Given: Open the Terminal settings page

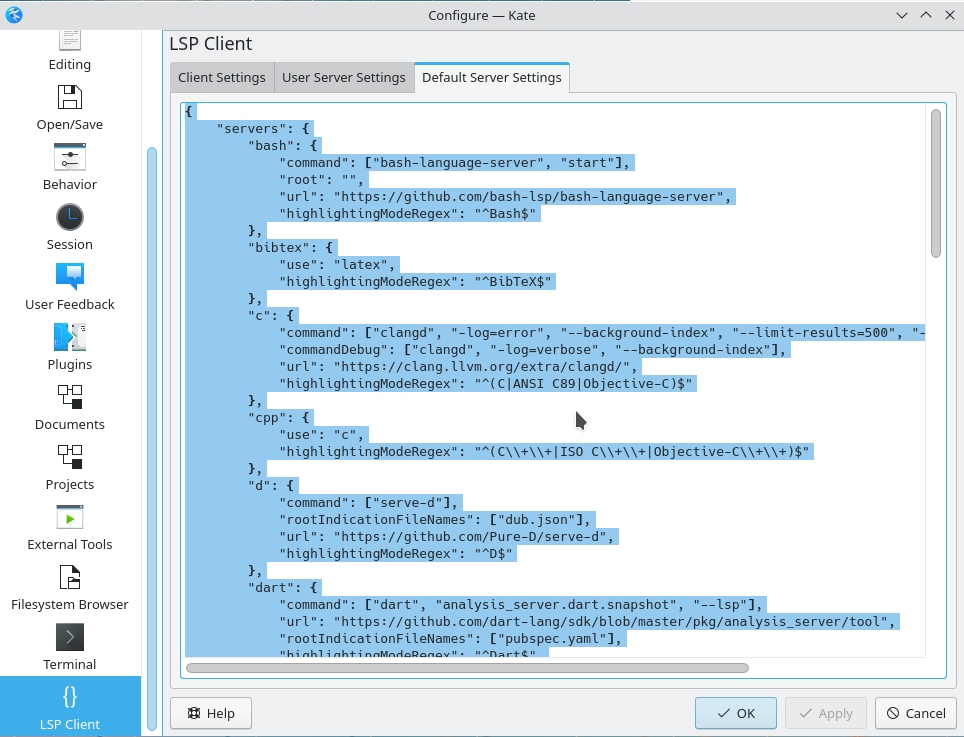Looking at the screenshot, I should click(x=69, y=647).
